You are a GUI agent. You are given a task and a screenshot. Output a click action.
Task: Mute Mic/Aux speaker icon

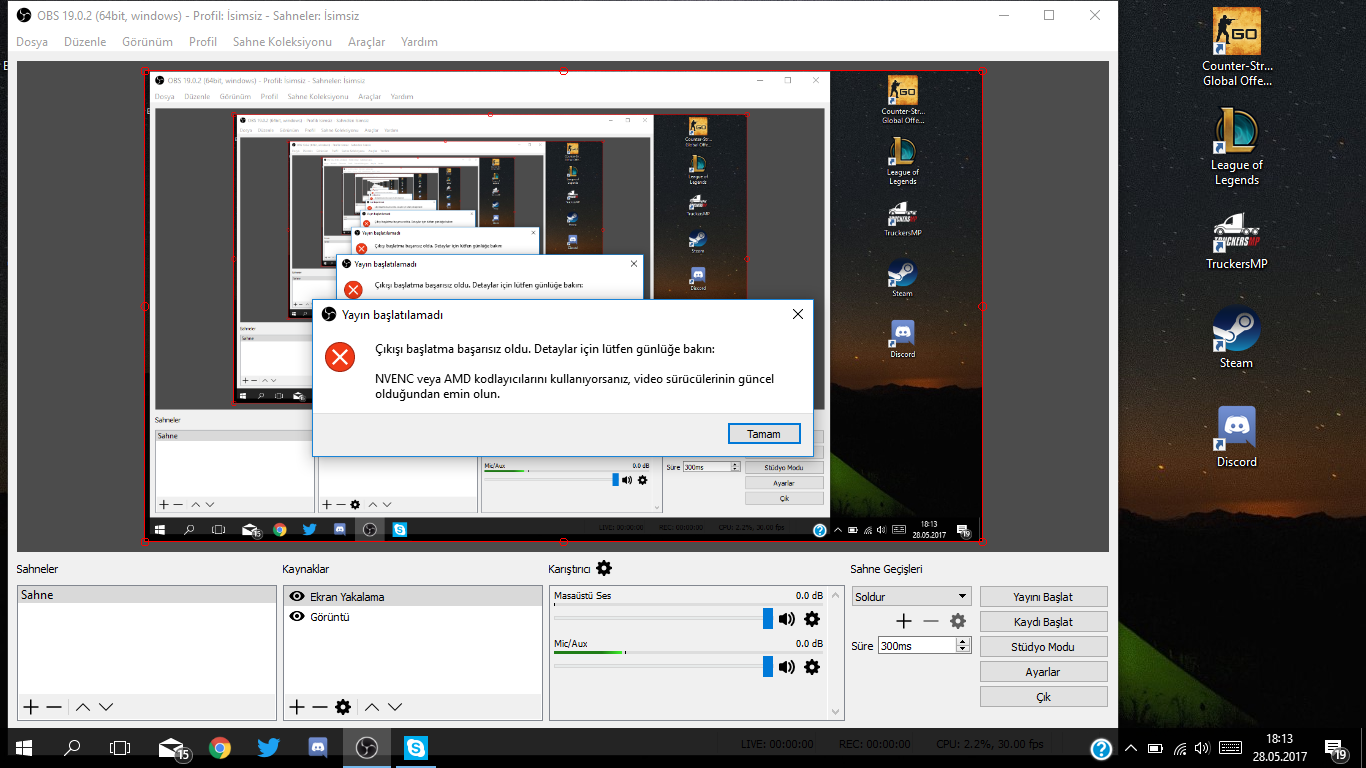tap(787, 666)
